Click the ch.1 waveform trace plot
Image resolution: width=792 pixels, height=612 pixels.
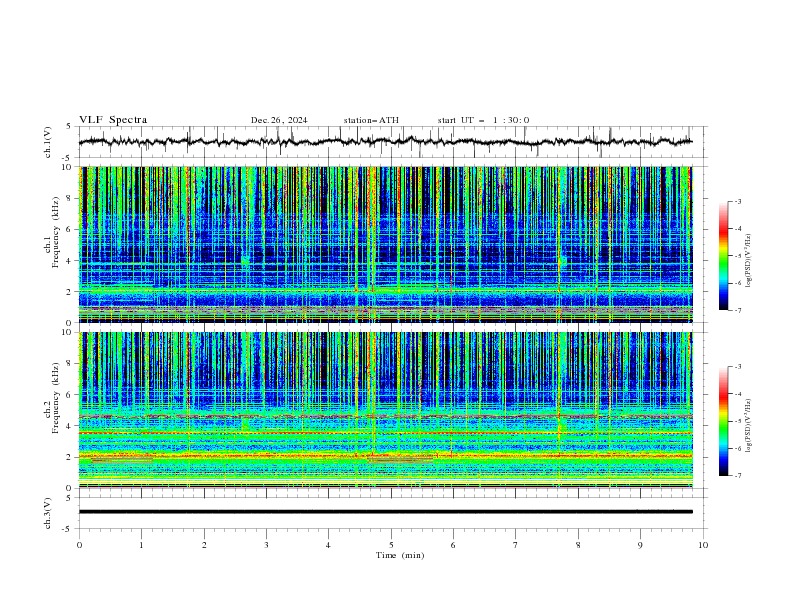385,142
